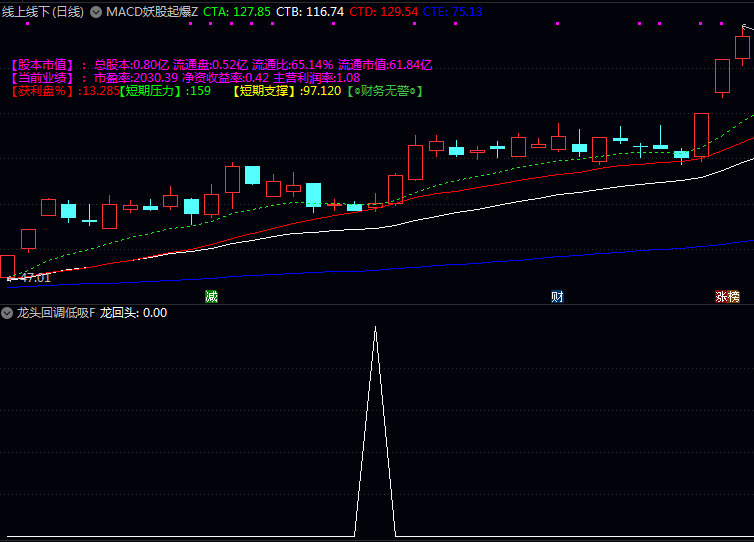The width and height of the screenshot is (754, 542).
Task: Click the 龙头回调低吸F indicator label
Action: tap(55, 313)
